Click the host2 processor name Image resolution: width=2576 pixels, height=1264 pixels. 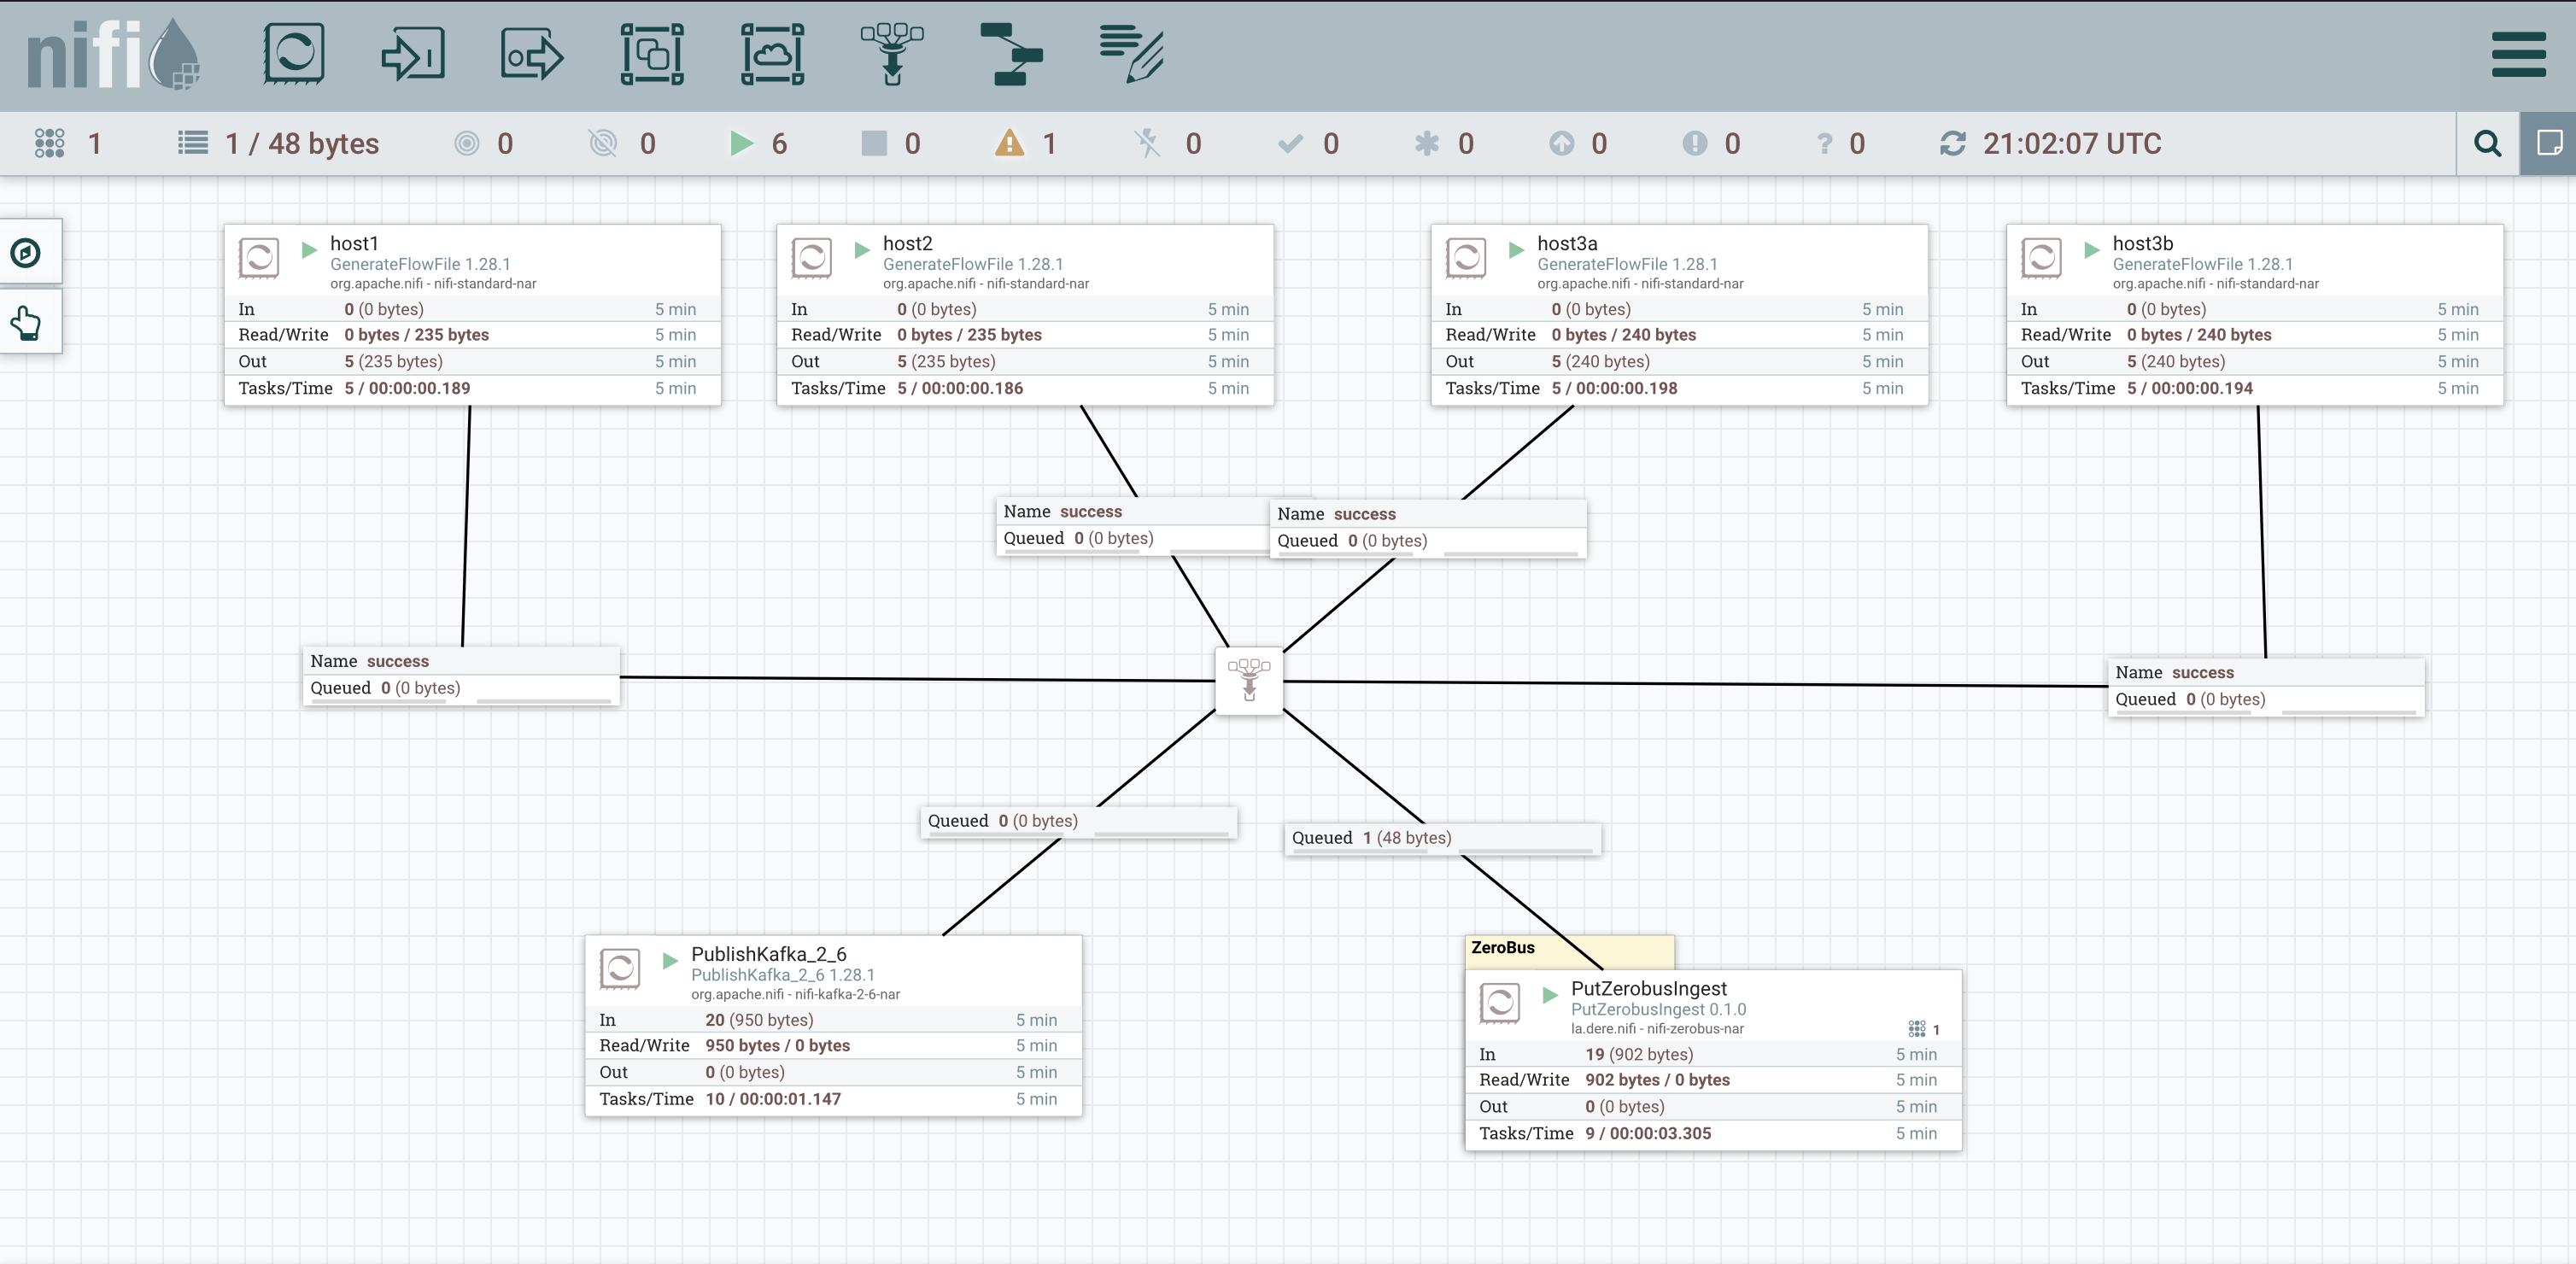point(907,243)
